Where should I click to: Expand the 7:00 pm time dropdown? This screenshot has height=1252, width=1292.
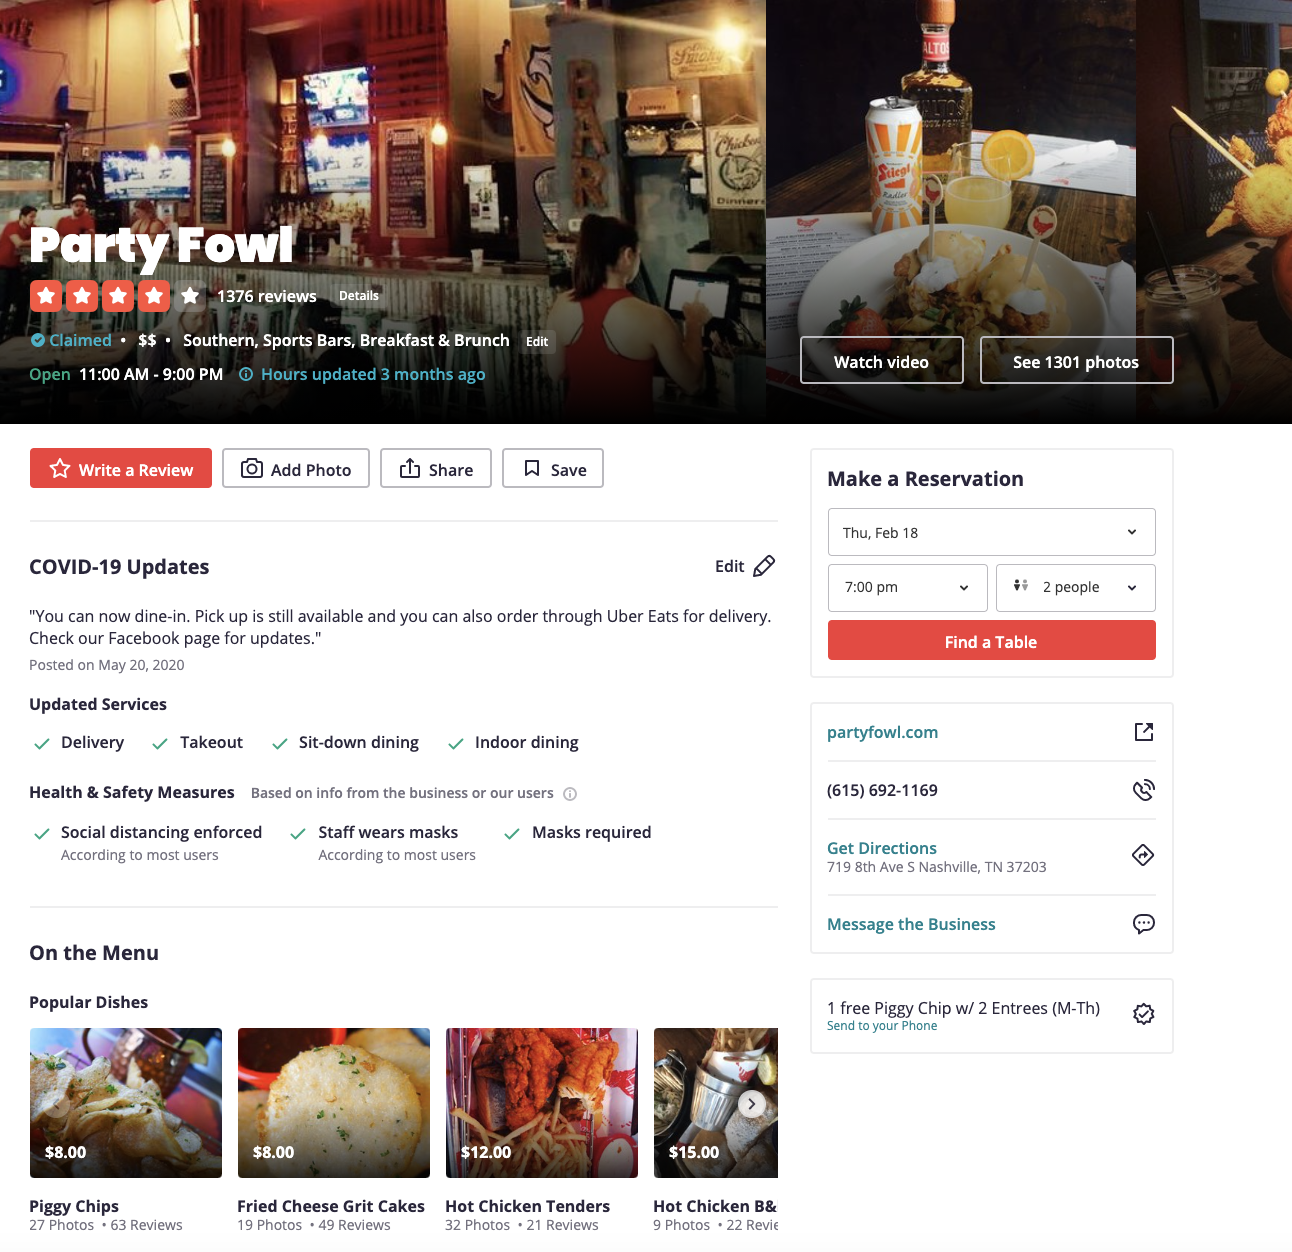point(908,588)
